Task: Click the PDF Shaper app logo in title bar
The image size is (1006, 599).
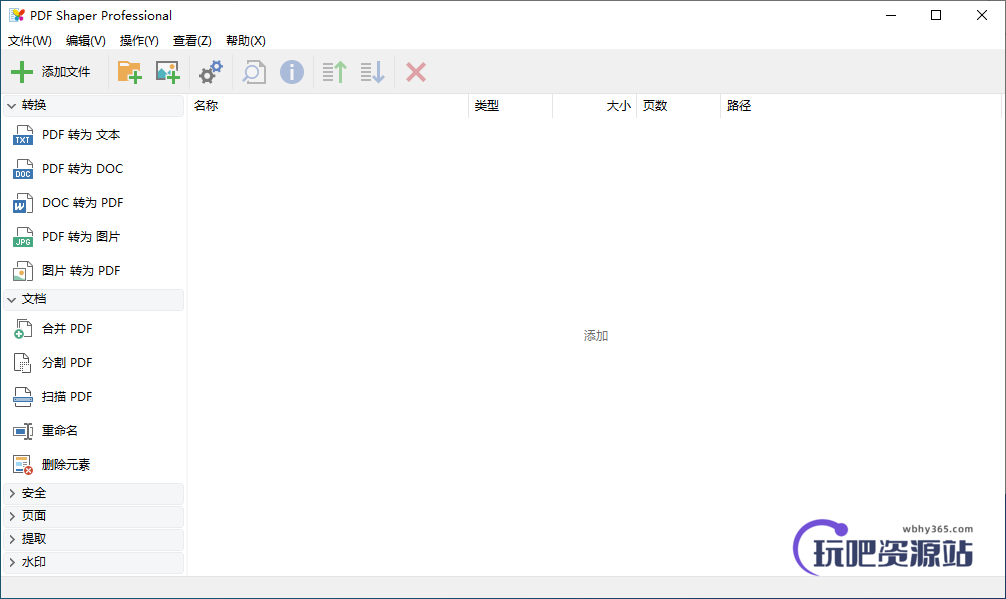Action: [17, 15]
